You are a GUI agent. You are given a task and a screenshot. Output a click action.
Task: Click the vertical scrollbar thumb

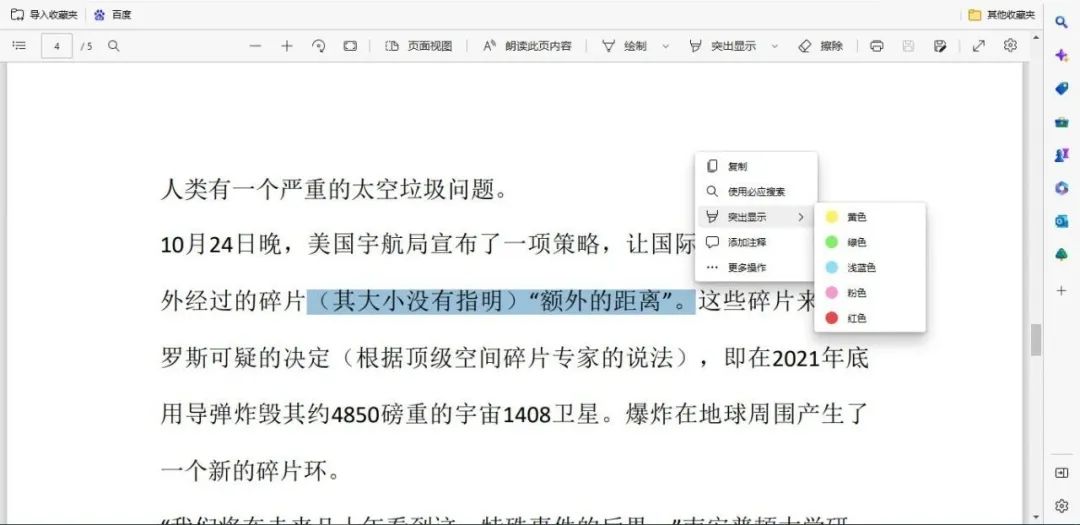1035,340
